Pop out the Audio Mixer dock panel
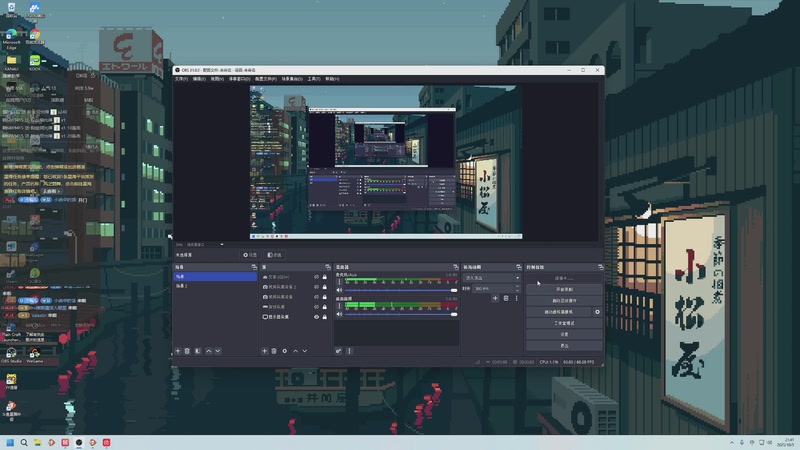This screenshot has height=450, width=800. (x=456, y=267)
